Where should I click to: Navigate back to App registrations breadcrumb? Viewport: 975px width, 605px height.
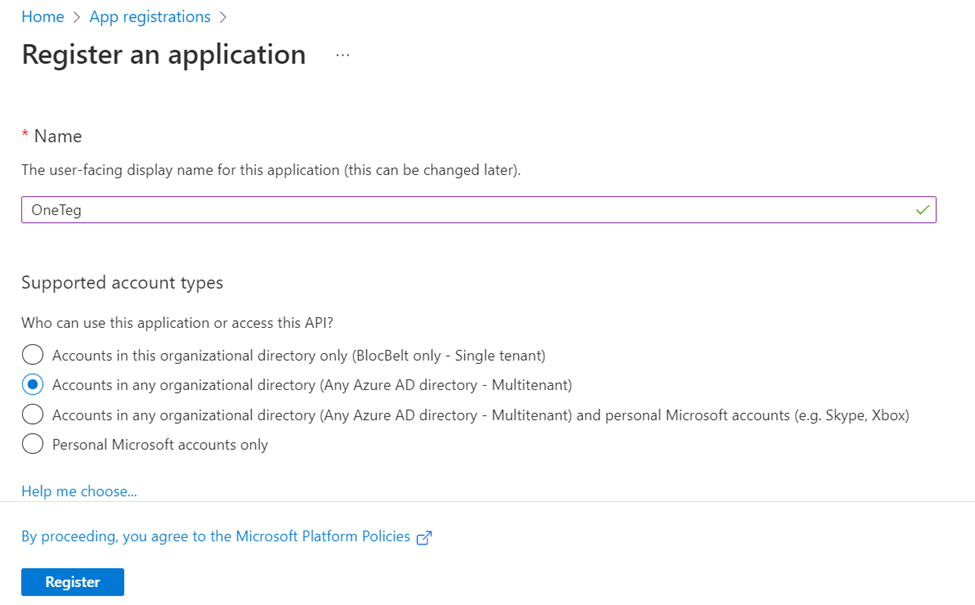[150, 17]
